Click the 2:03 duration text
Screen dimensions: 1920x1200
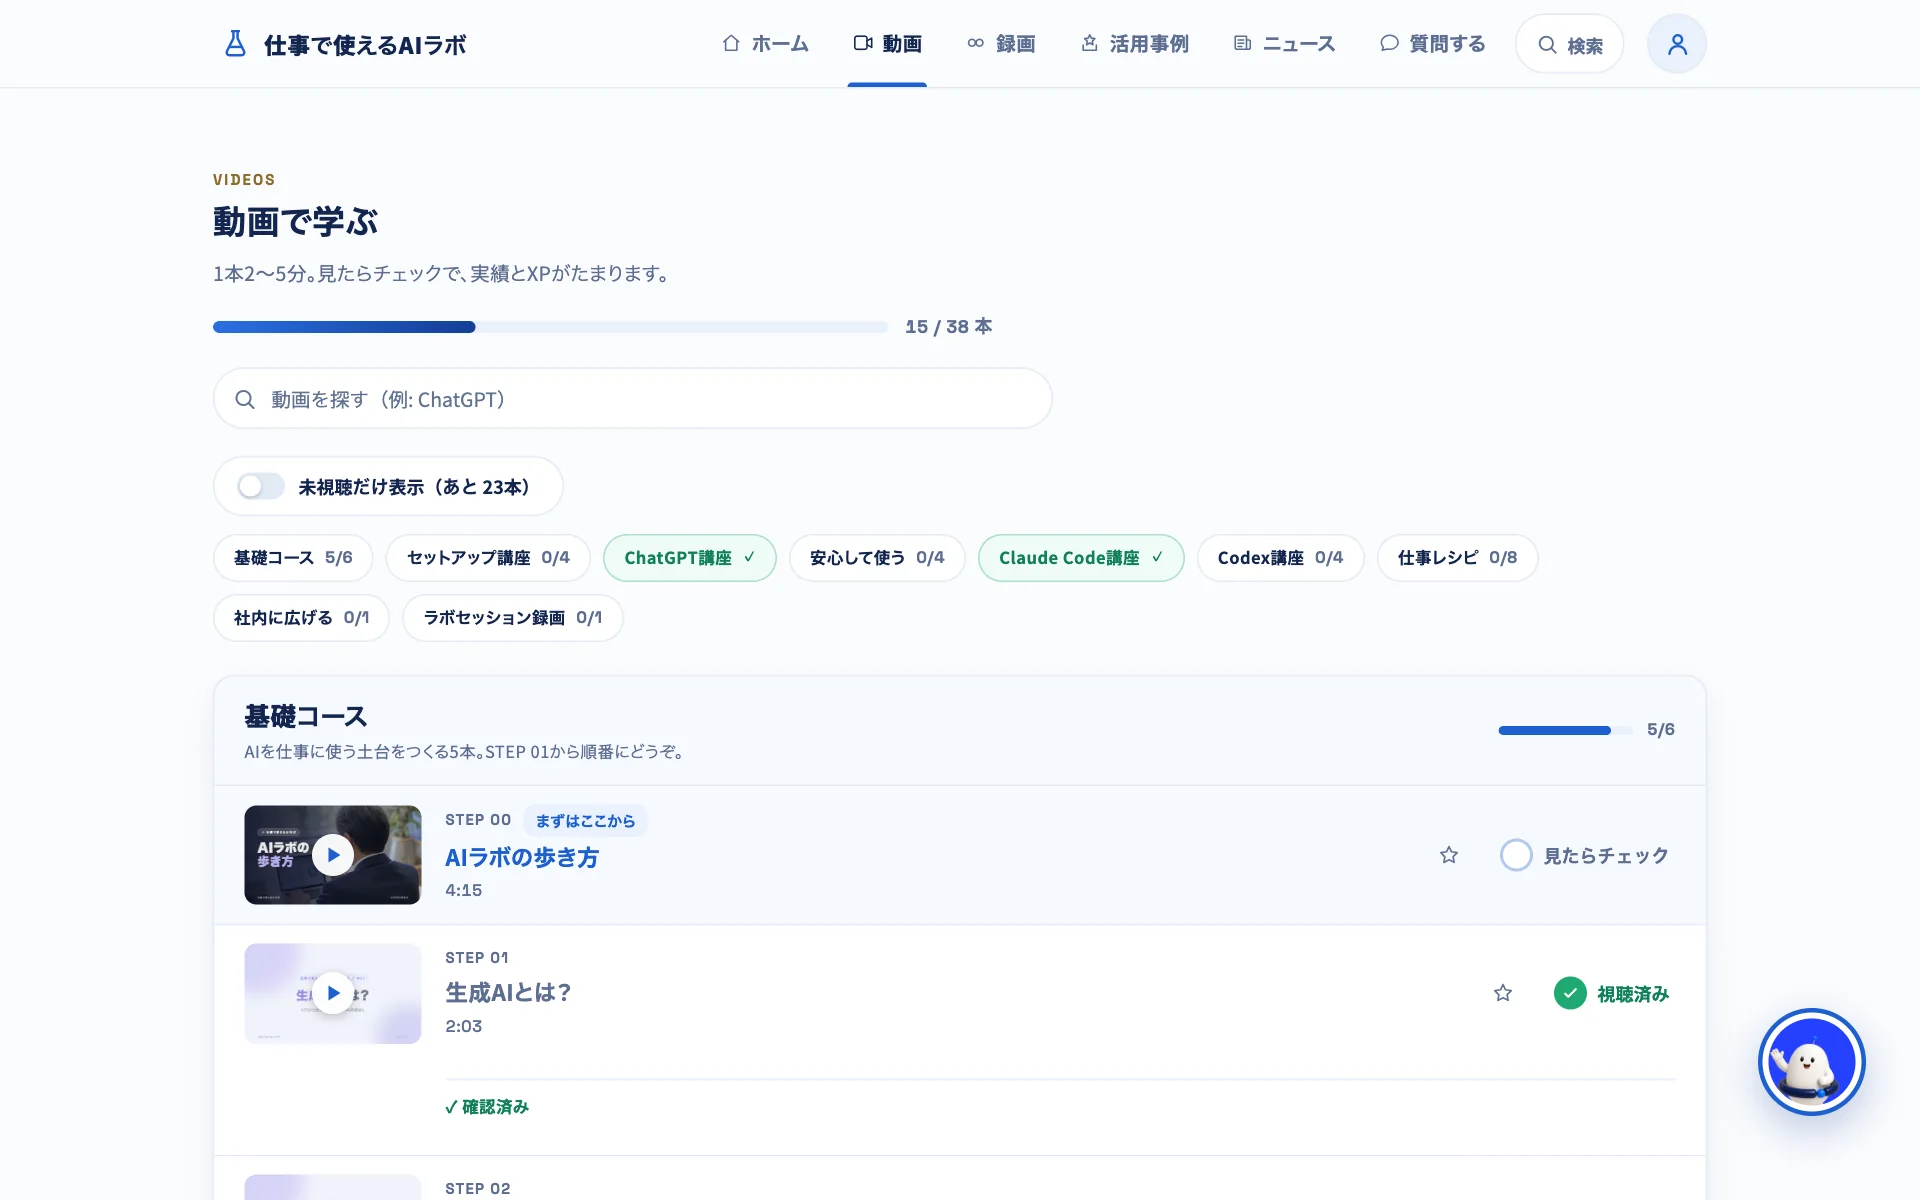click(464, 1026)
